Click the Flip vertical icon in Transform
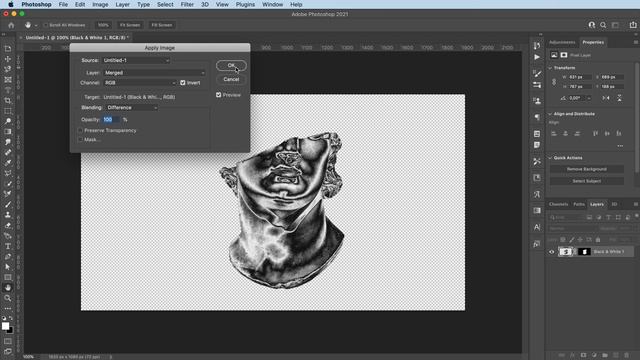Image resolution: width=640 pixels, height=360 pixels. tap(619, 98)
